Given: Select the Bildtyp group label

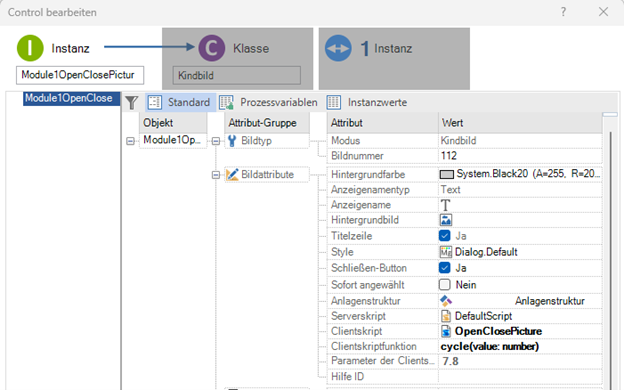Looking at the screenshot, I should (256, 140).
